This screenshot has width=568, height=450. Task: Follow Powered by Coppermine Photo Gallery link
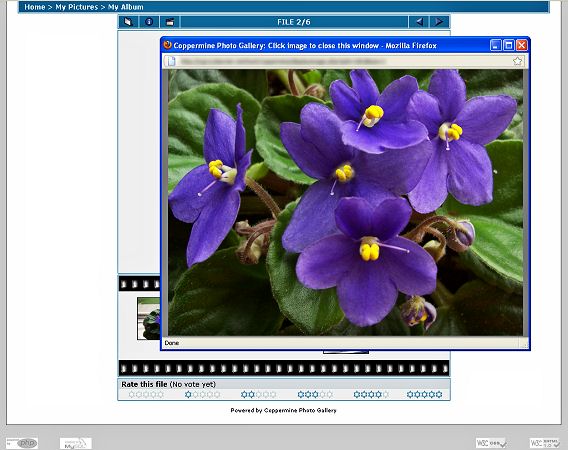click(283, 410)
